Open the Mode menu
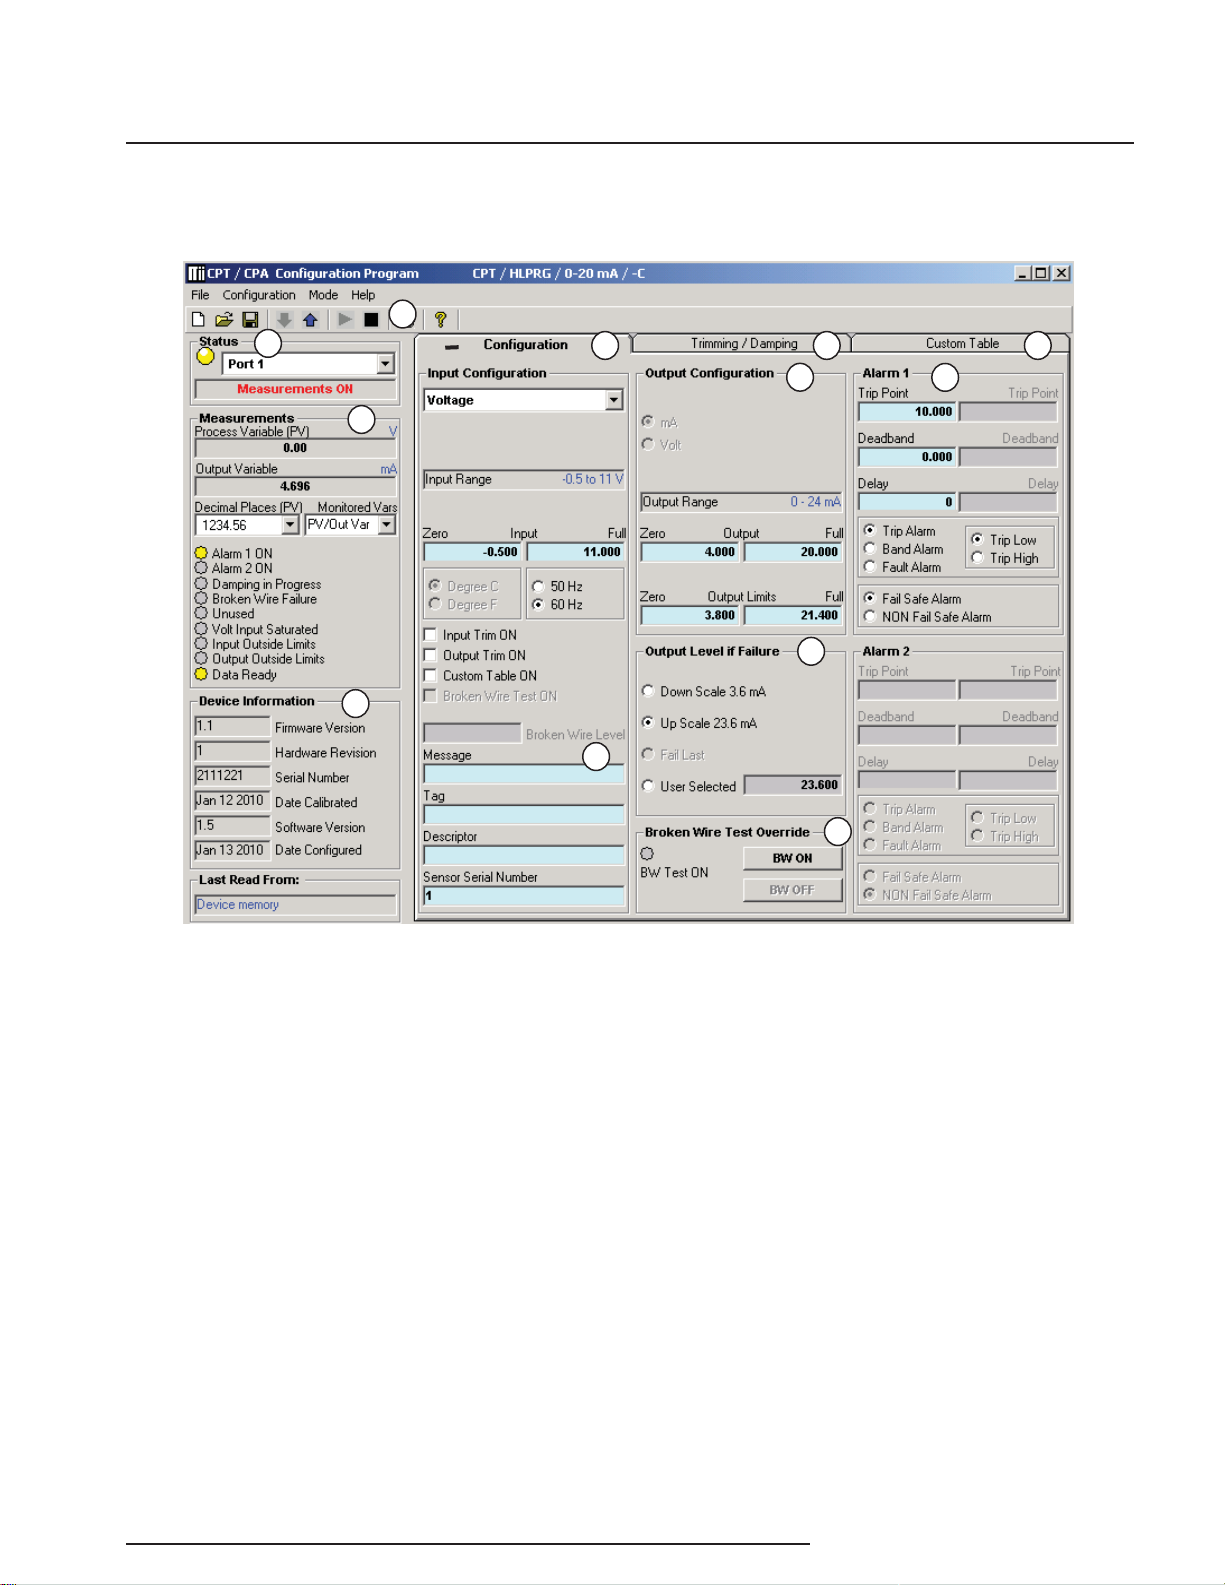Screen dimensions: 1225x1585 coord(323,295)
